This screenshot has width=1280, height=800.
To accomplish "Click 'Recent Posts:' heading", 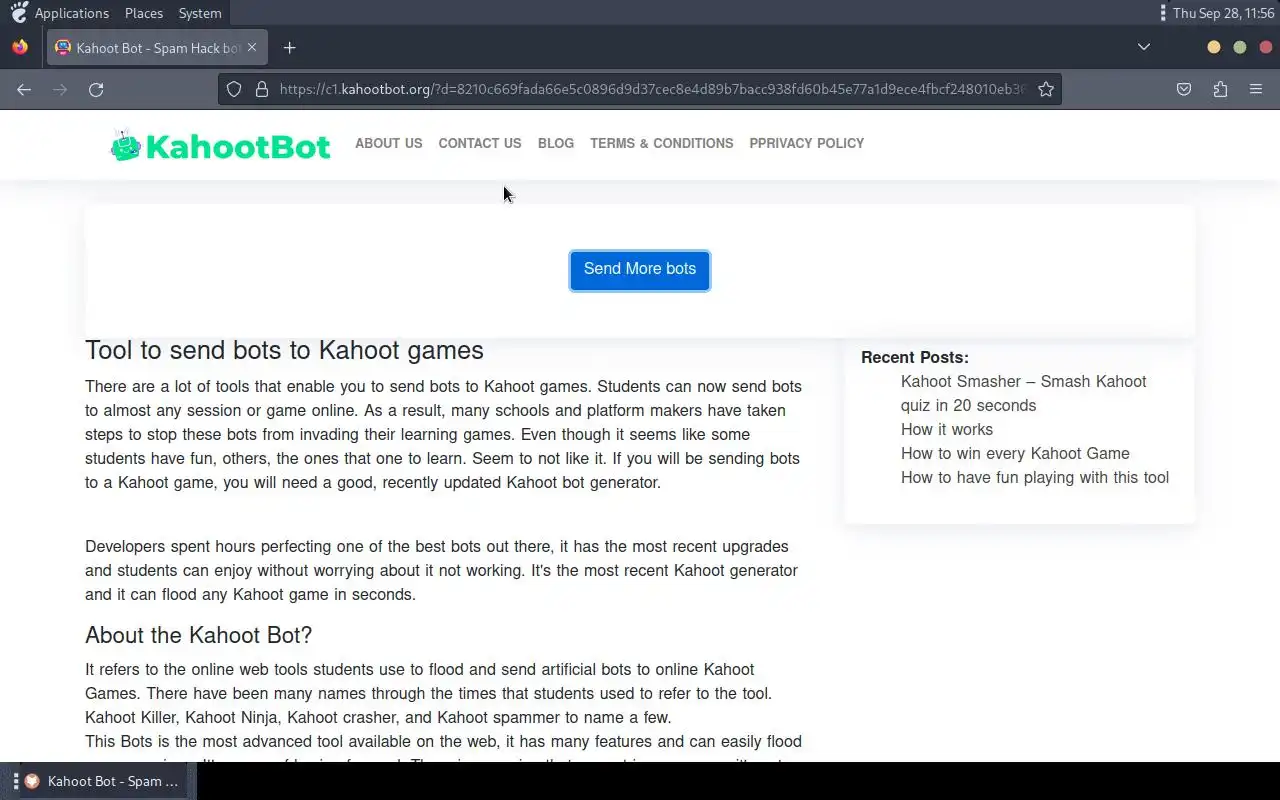I will coord(915,357).
